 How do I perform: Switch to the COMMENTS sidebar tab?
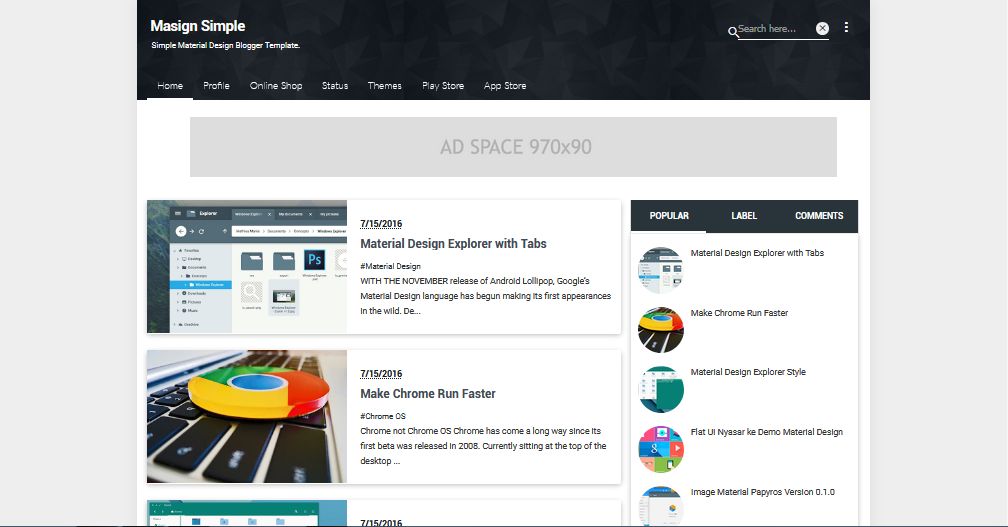click(819, 216)
